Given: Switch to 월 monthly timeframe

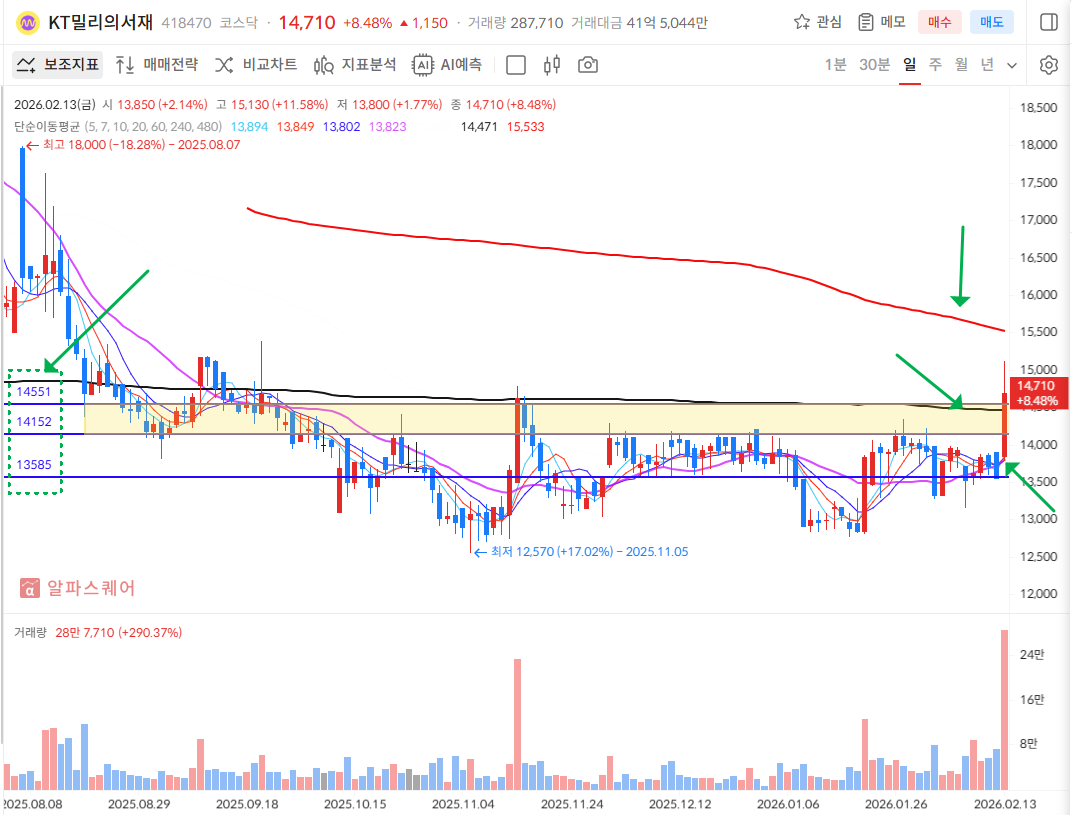Looking at the screenshot, I should coord(961,65).
